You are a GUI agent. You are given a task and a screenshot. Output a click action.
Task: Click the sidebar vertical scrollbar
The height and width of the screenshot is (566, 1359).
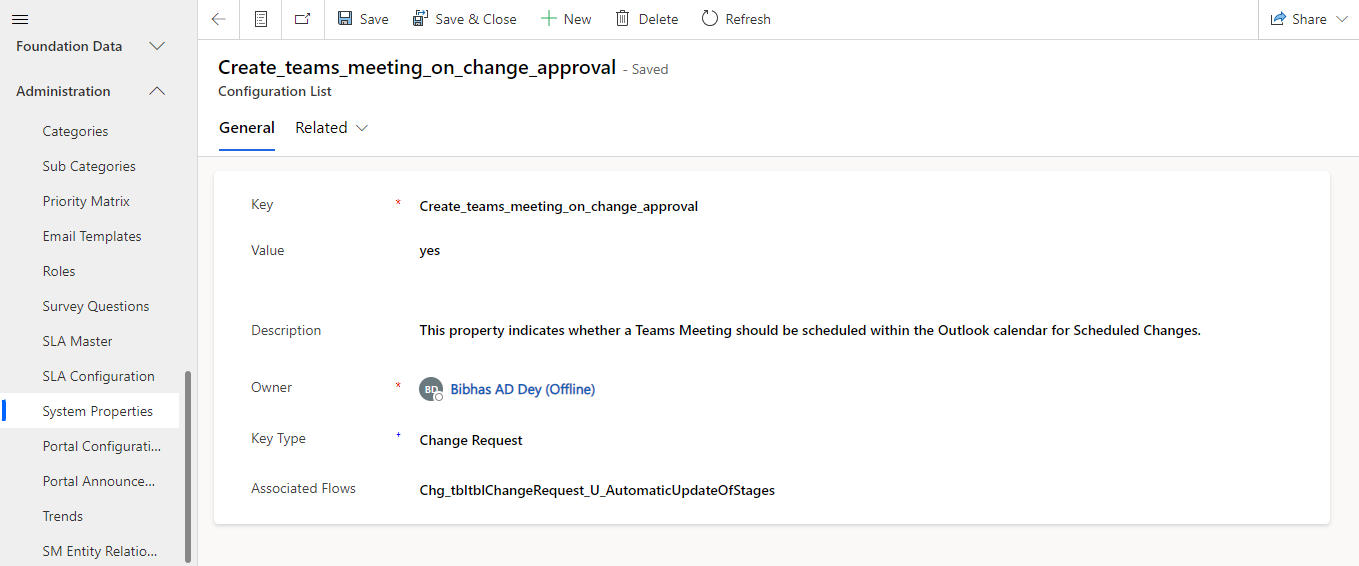(188, 468)
